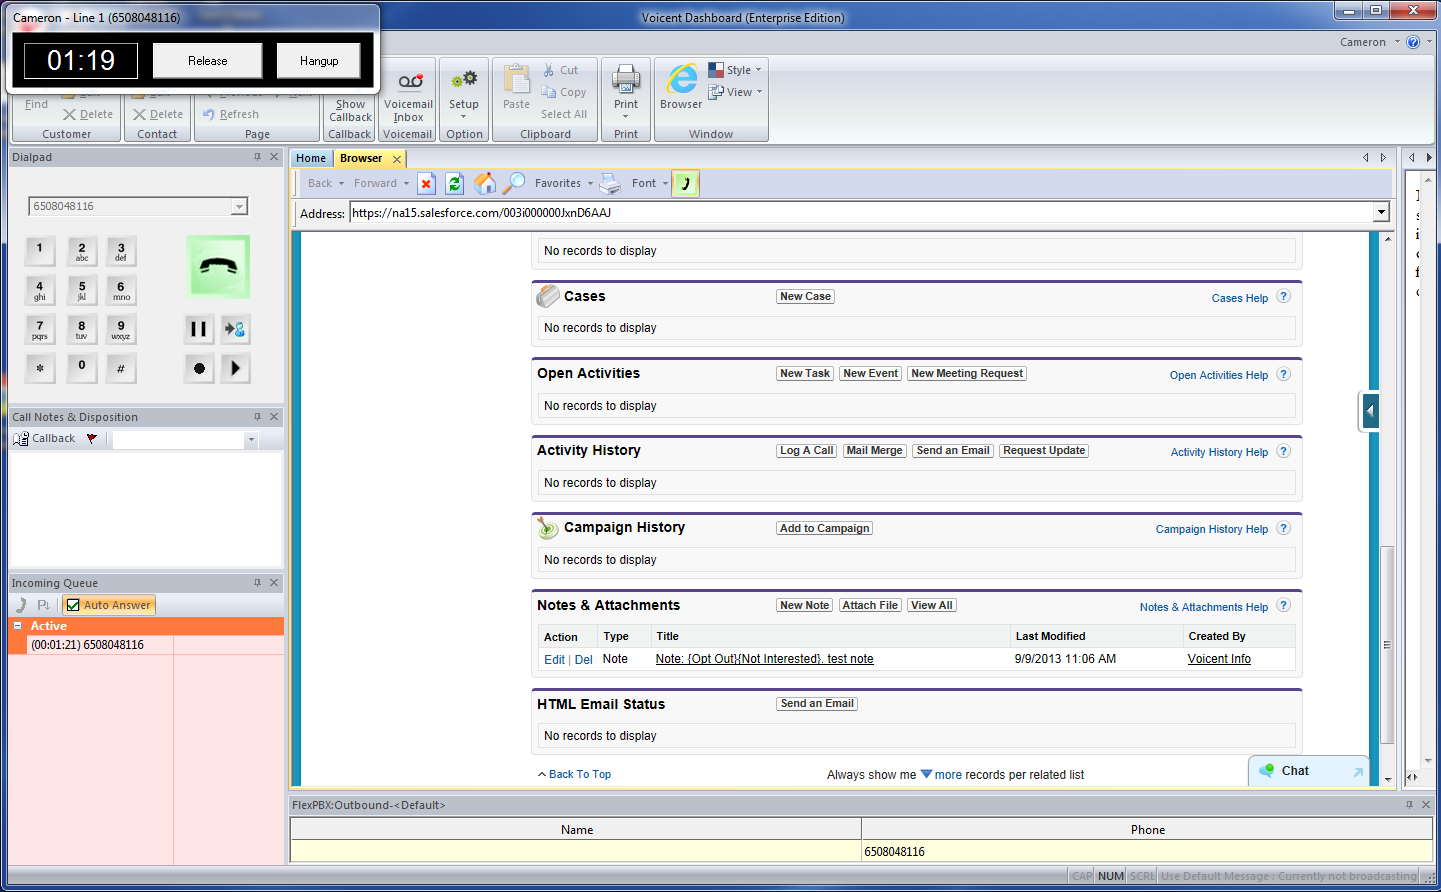Close the Browser tab
Viewport: 1441px width, 892px height.
(x=397, y=159)
